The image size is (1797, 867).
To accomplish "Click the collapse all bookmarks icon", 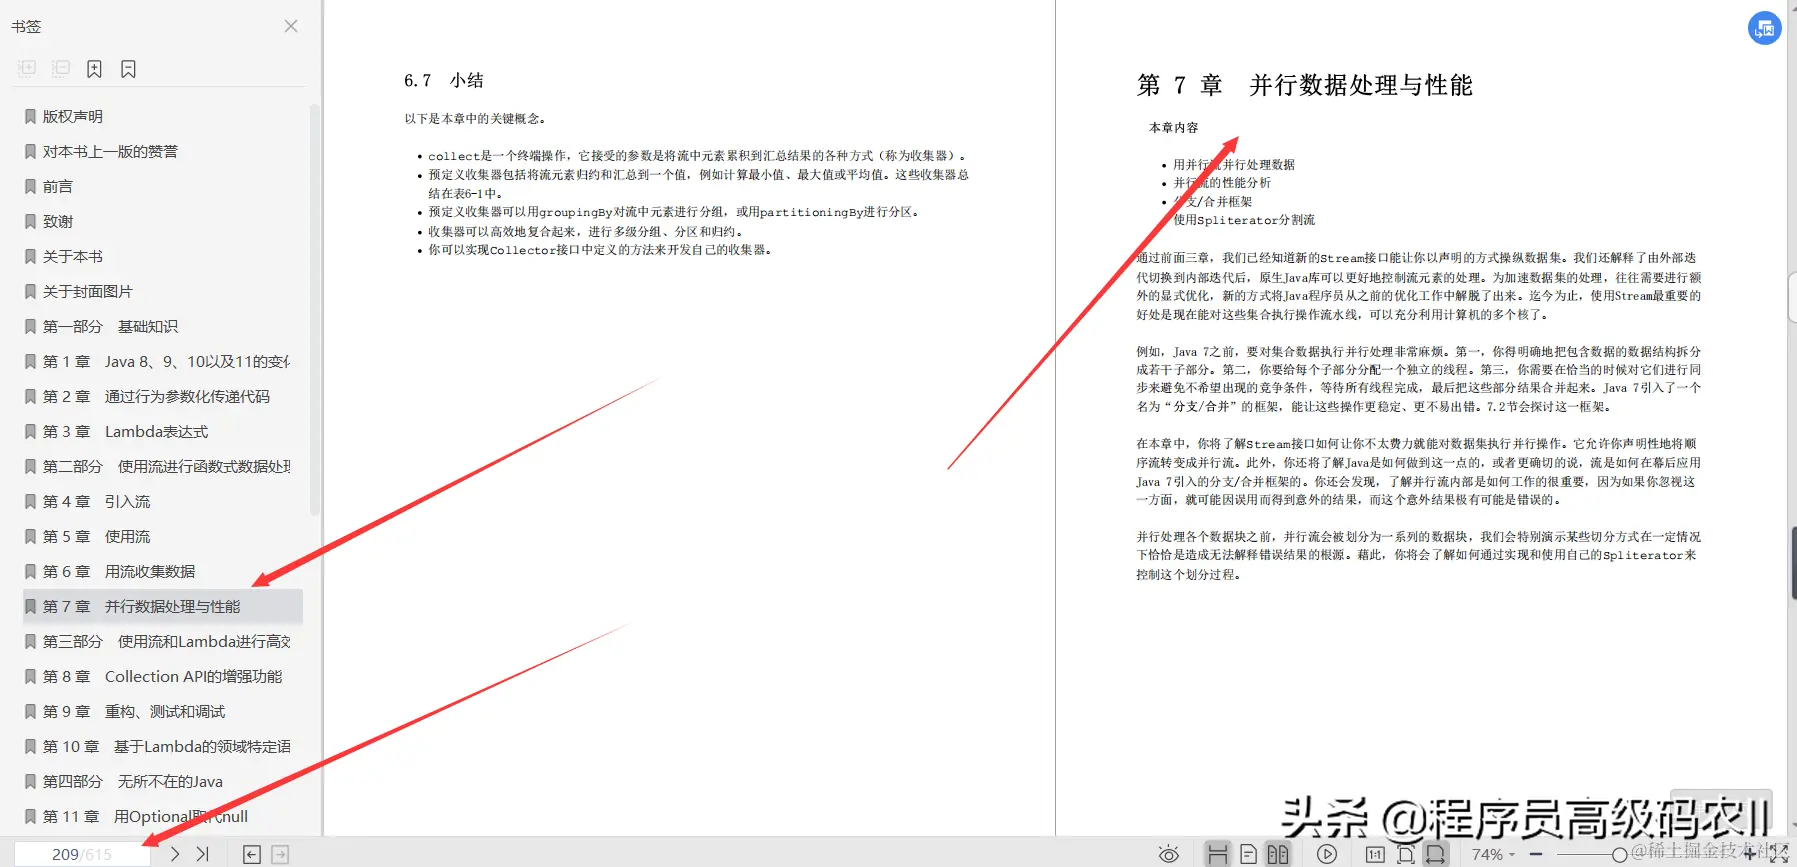I will coord(61,68).
